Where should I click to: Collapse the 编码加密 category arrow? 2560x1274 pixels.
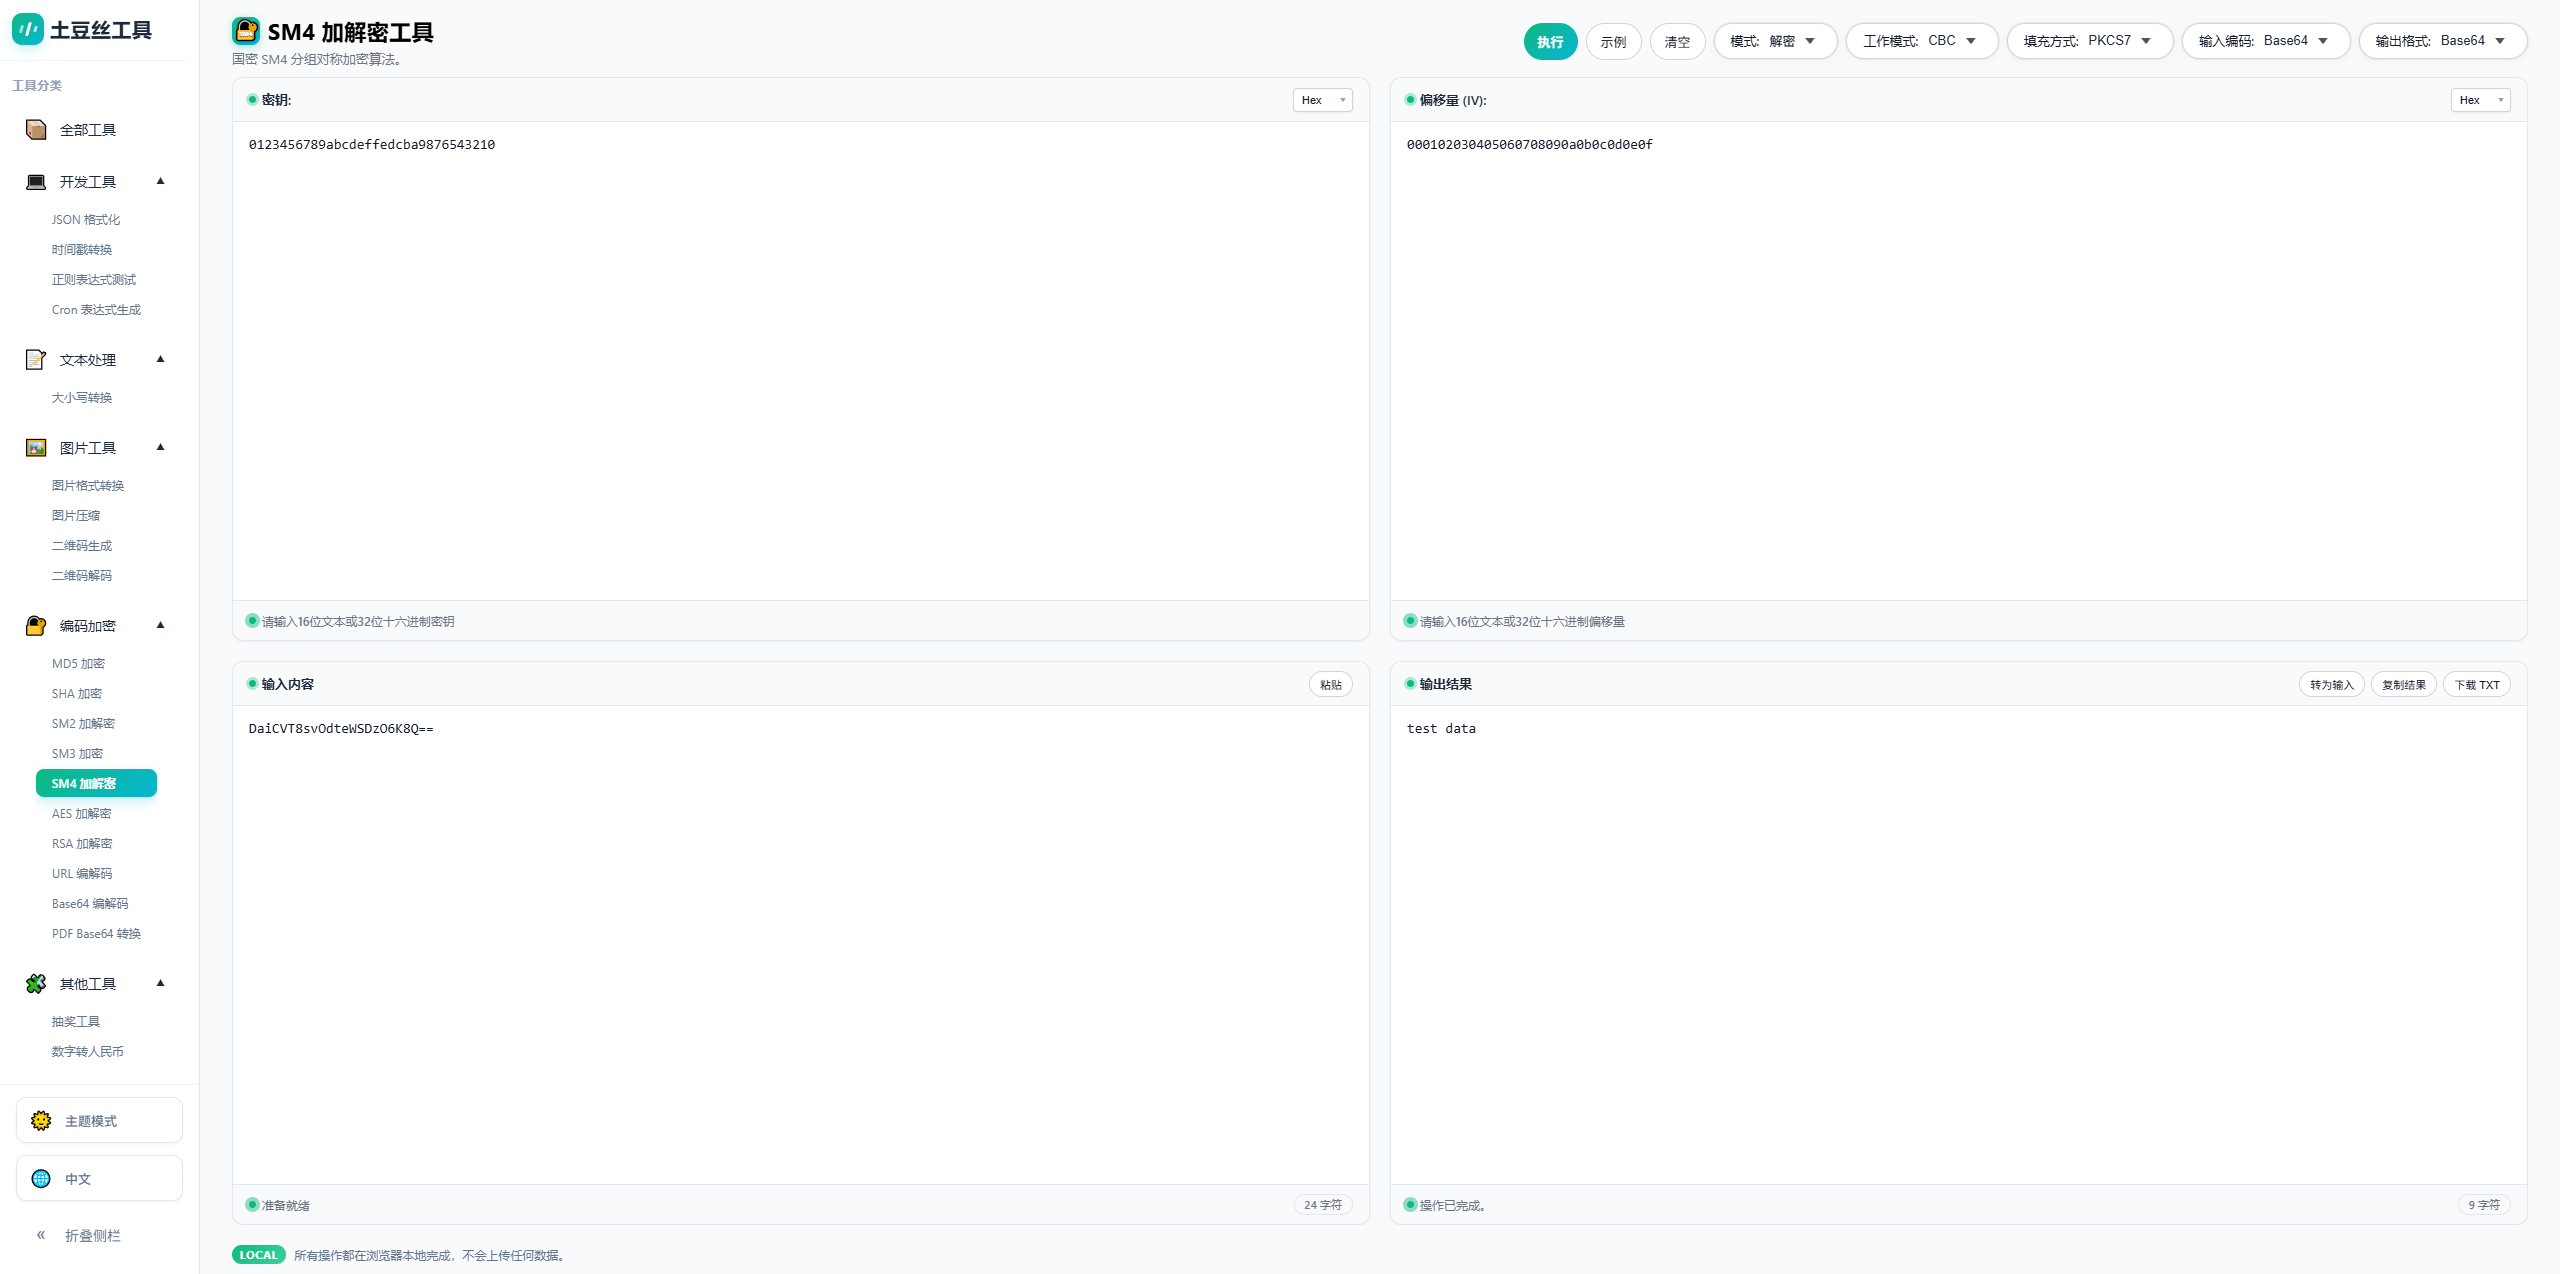tap(160, 626)
